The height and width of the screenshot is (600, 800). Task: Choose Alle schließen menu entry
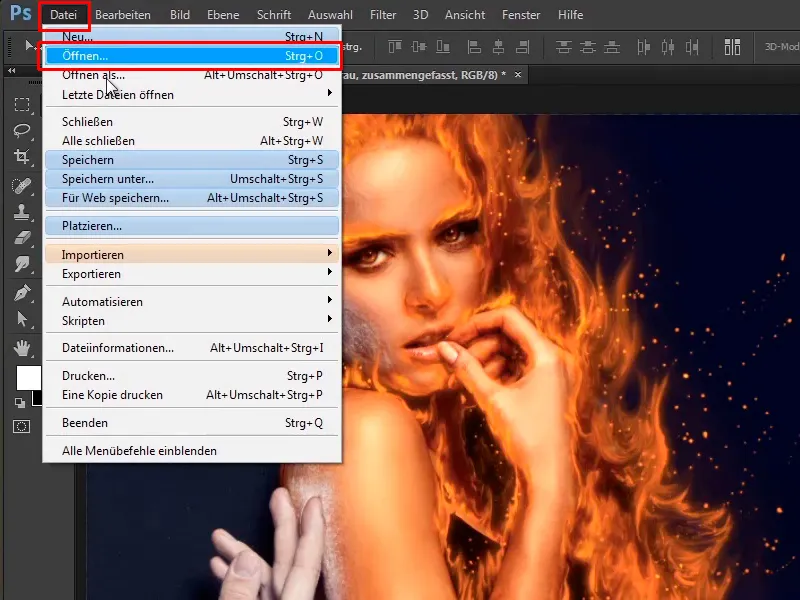[x=192, y=141]
